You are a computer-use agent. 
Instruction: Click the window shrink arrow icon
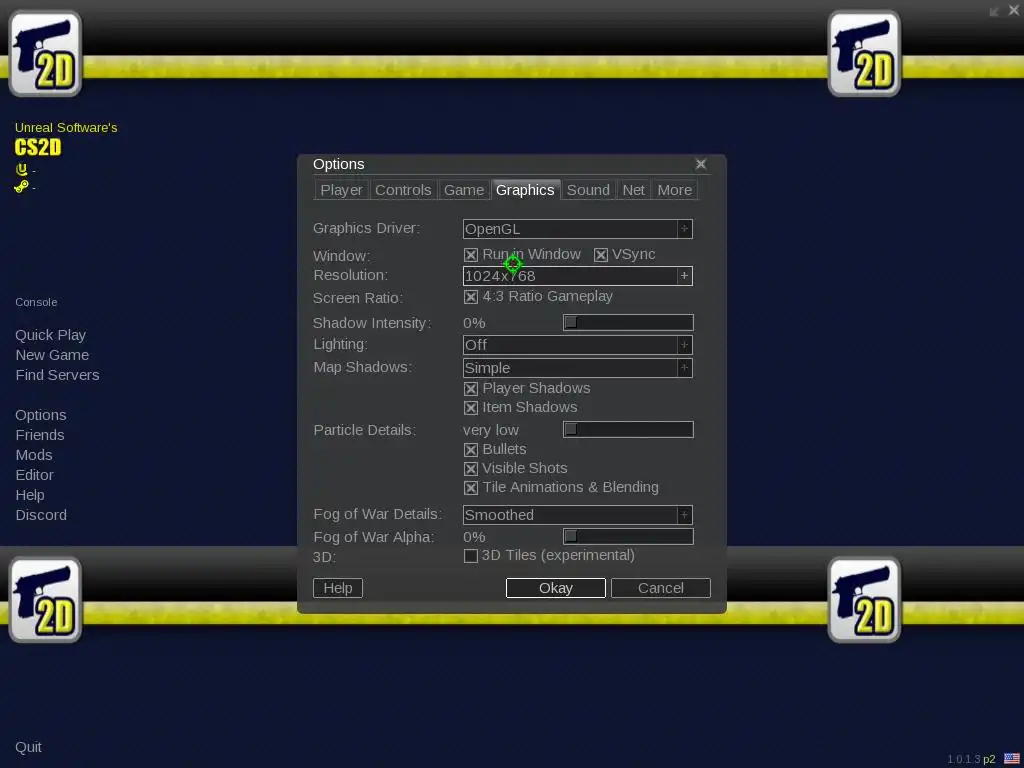click(x=994, y=11)
